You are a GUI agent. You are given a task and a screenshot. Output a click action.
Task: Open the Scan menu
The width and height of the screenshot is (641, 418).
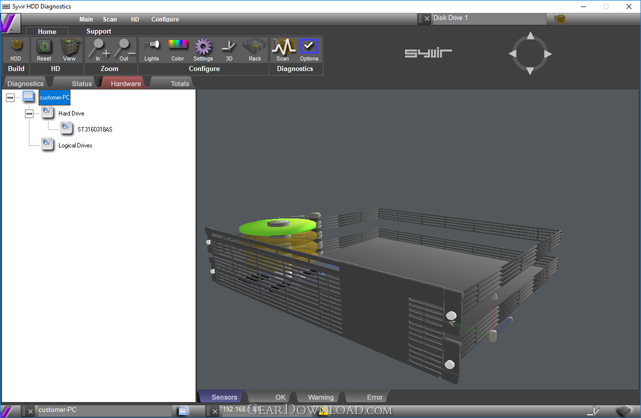(110, 19)
